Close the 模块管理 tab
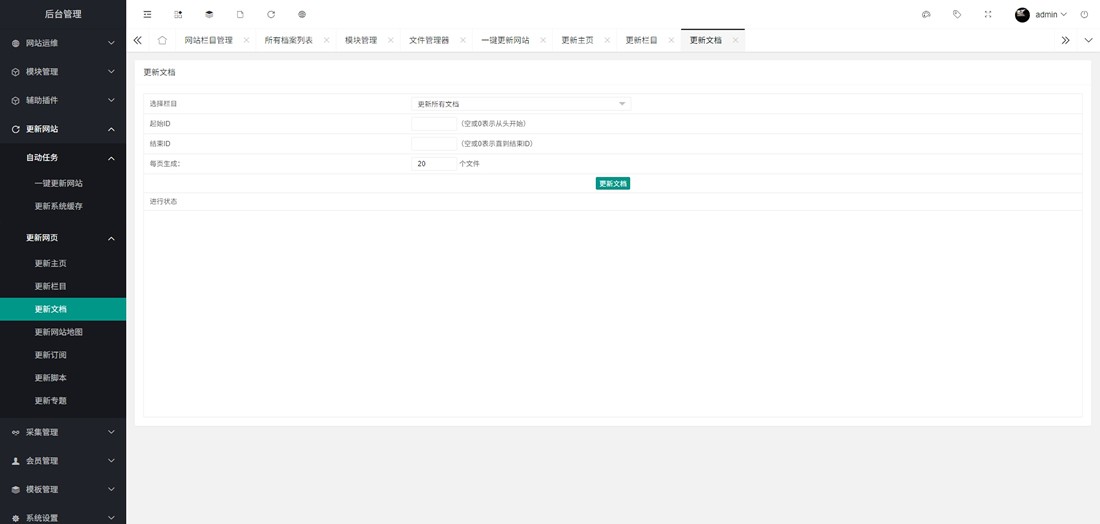Image resolution: width=1100 pixels, height=524 pixels. pos(391,40)
